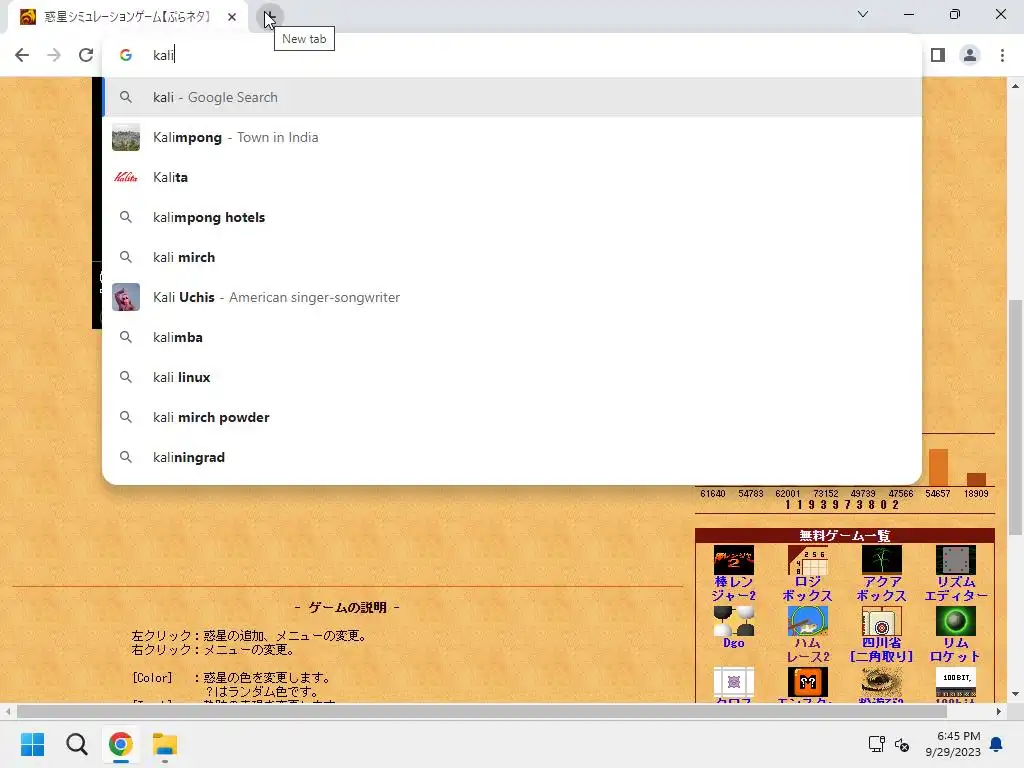Click the リムロケット text link
Image resolution: width=1024 pixels, height=768 pixels.
point(955,650)
